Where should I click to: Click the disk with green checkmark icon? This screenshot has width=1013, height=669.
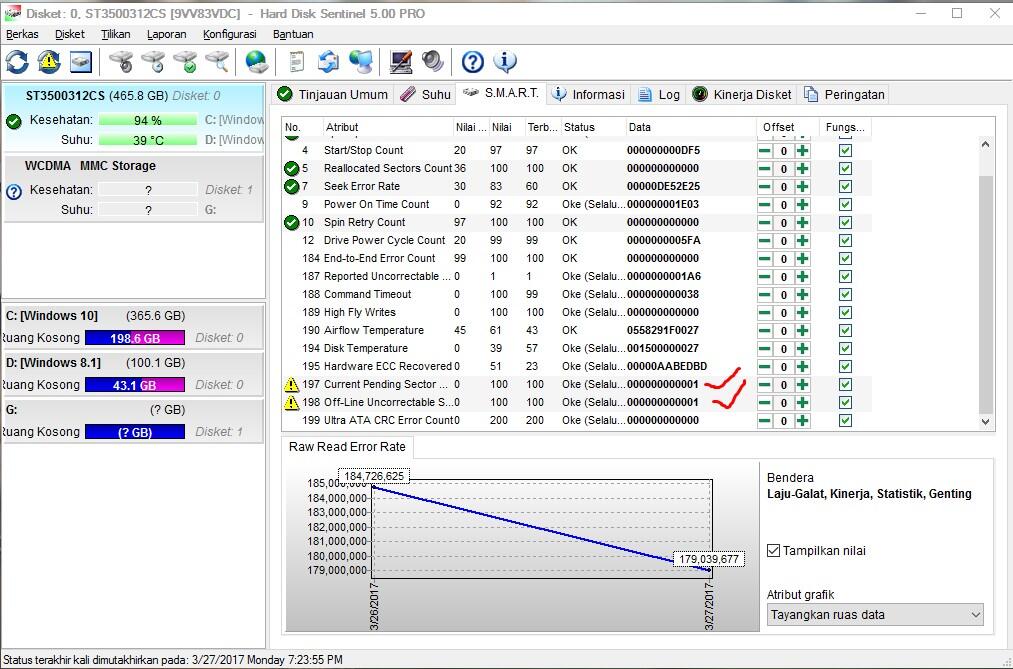tap(185, 62)
